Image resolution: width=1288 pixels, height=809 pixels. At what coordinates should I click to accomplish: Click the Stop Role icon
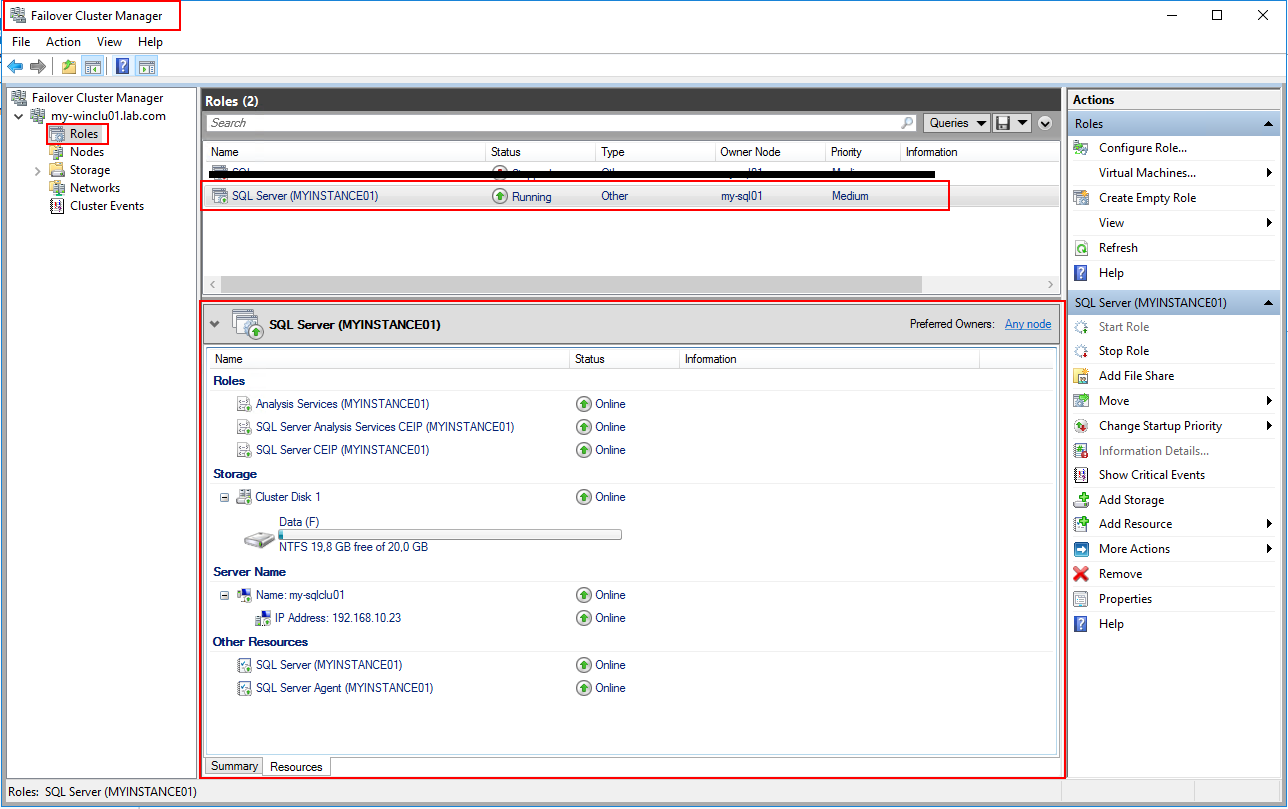1081,351
